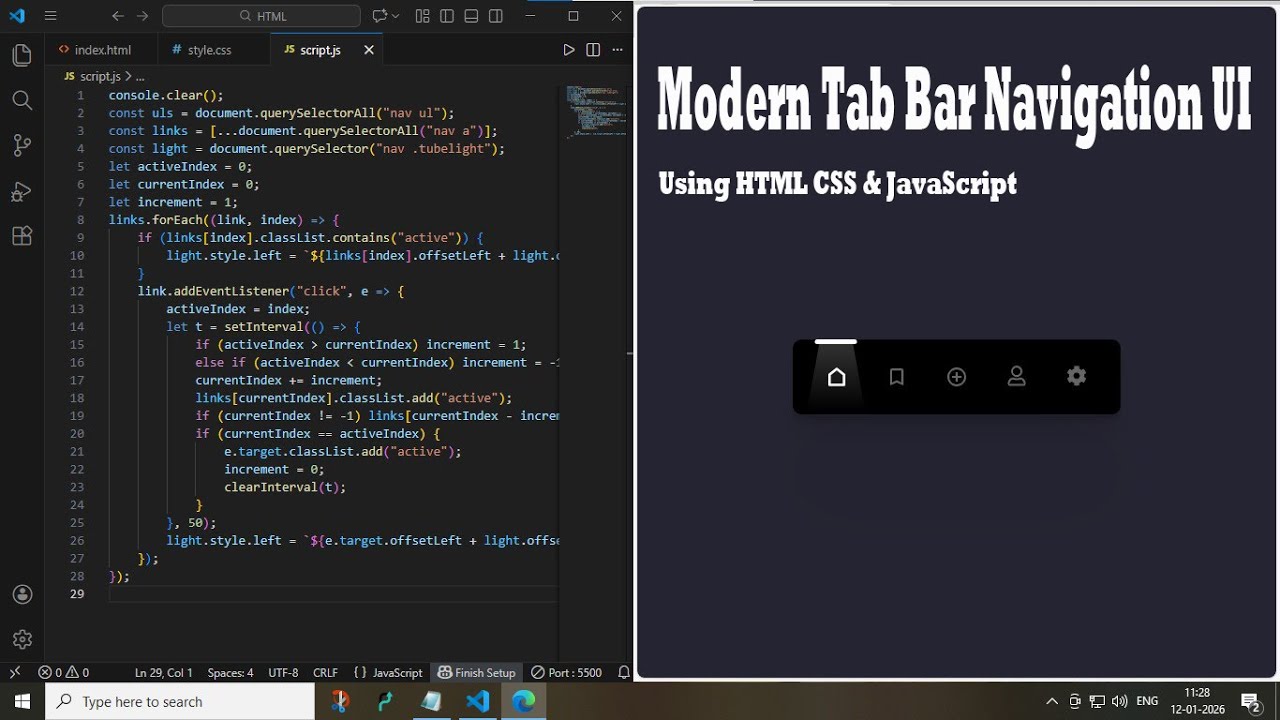
Task: Change indentation via Spaces: 4
Action: (231, 673)
